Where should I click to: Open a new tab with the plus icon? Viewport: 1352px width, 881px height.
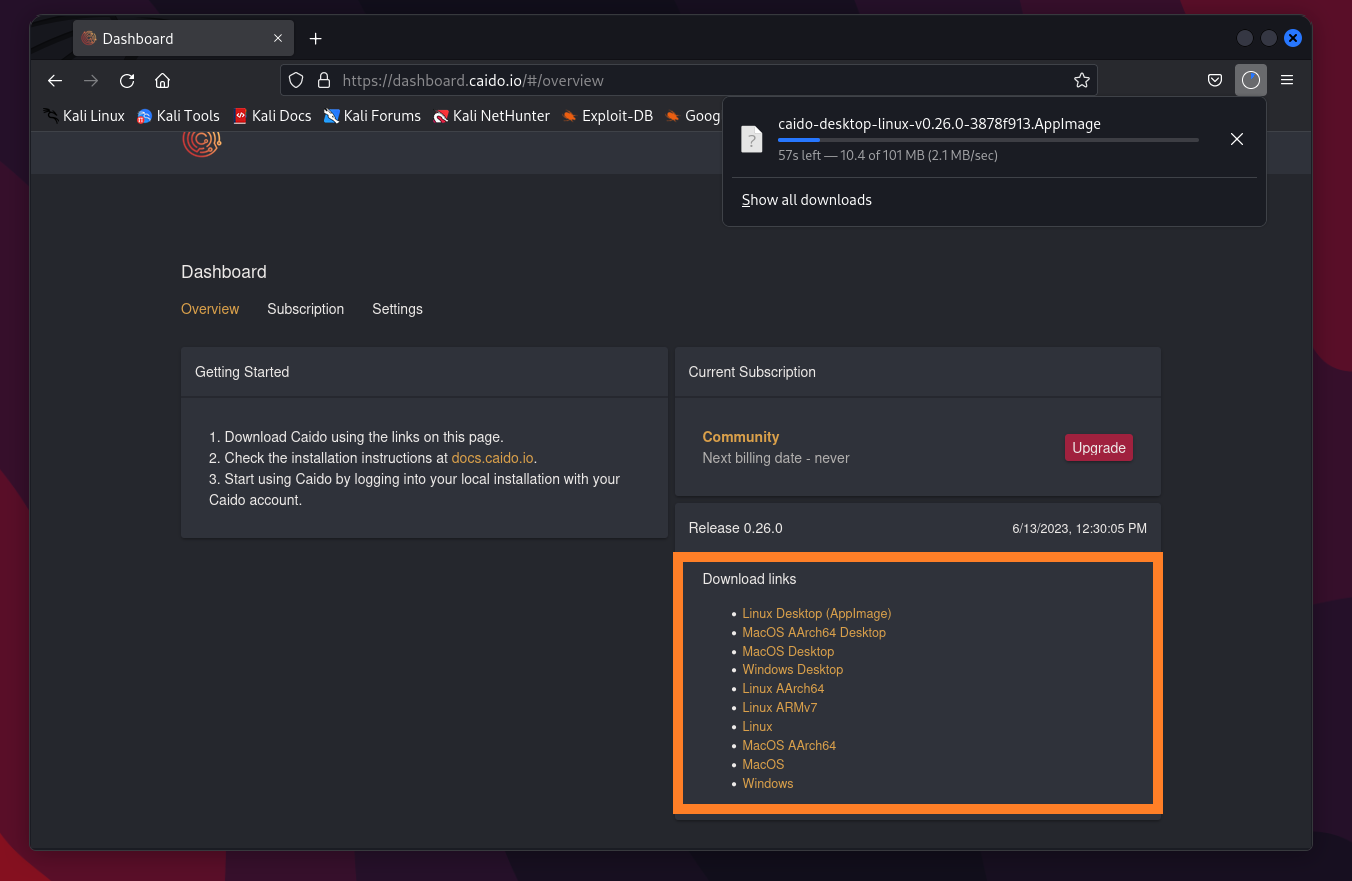316,38
